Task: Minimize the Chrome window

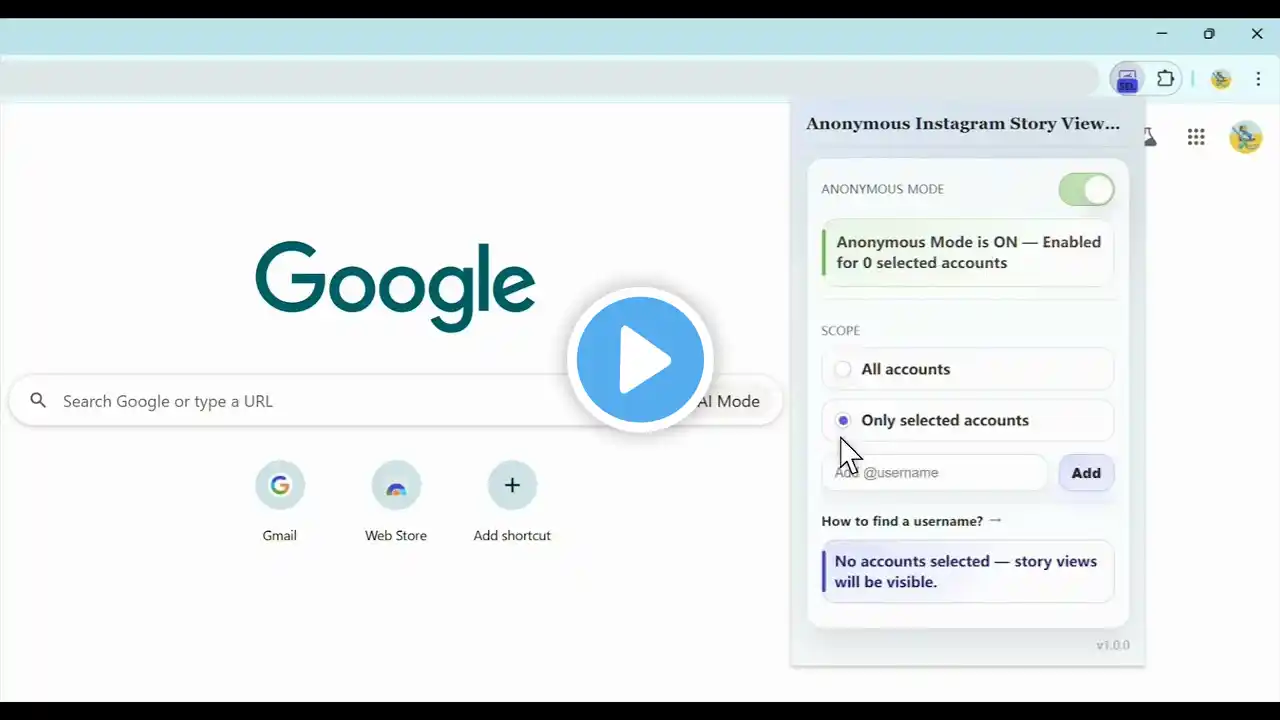Action: point(1162,34)
